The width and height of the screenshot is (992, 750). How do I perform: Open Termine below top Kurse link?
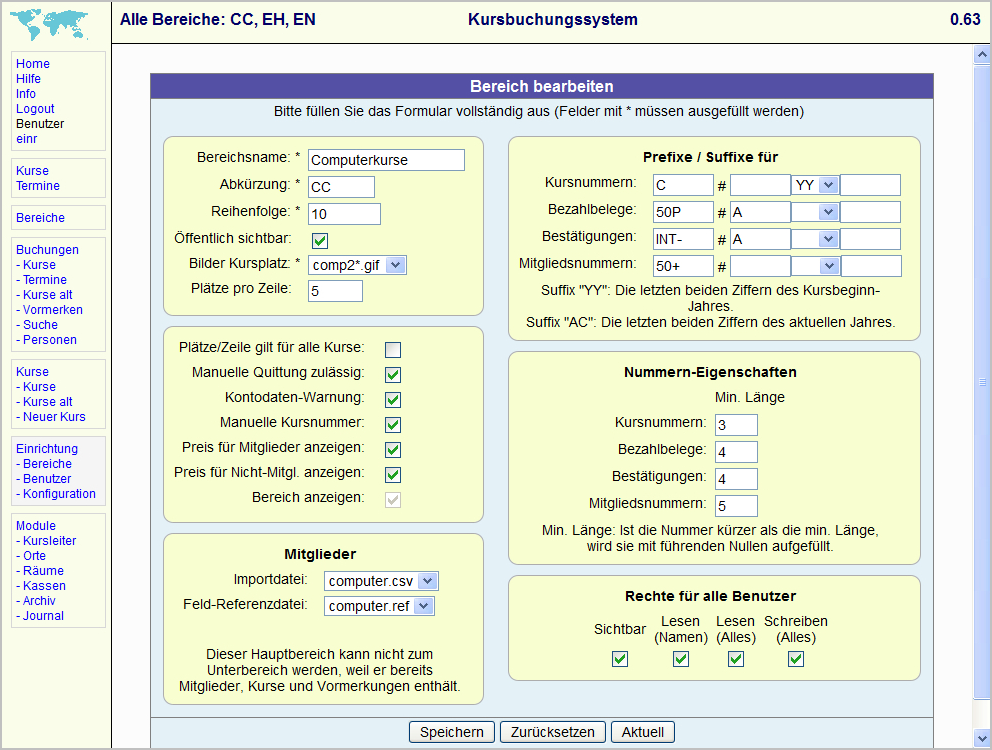38,186
